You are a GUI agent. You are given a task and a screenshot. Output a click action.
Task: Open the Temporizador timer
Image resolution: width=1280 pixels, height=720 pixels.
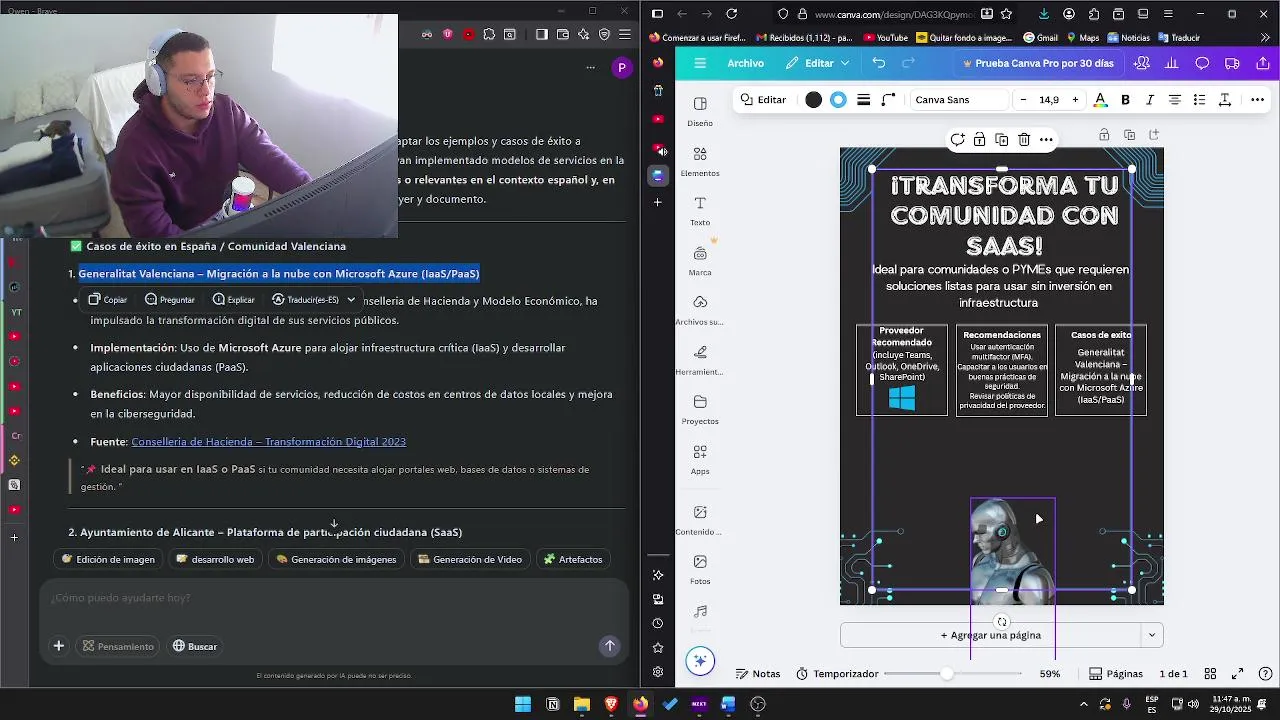tap(836, 674)
